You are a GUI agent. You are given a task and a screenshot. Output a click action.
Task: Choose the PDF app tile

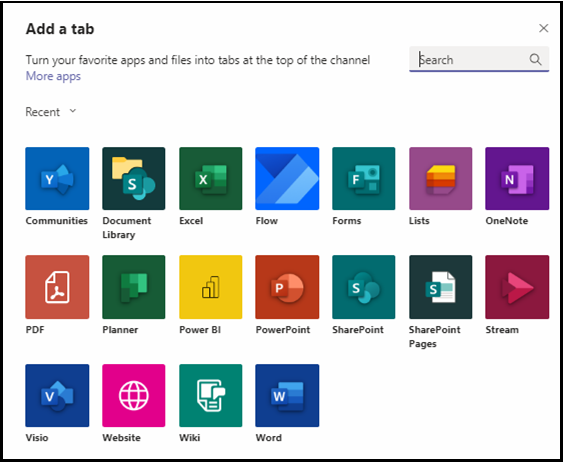57,287
